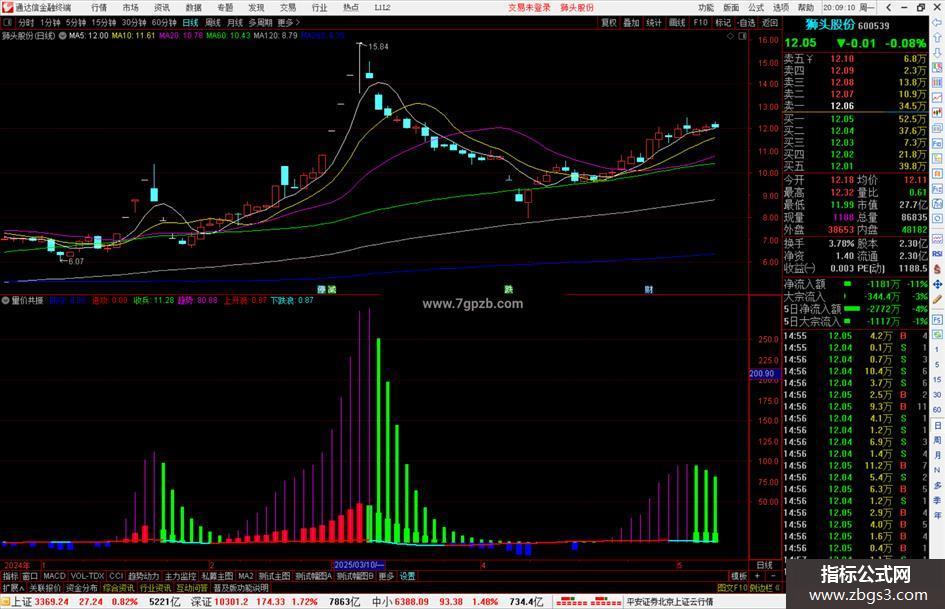
Task: Click the 周 period sidebar icon
Action: pyautogui.click(x=937, y=440)
